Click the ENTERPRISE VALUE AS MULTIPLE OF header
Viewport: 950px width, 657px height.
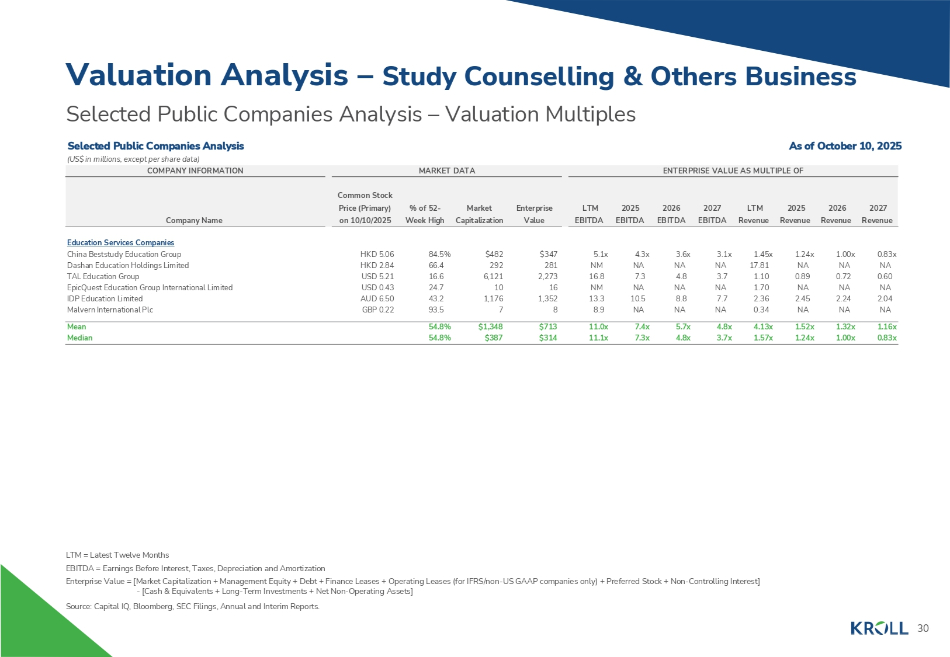click(x=732, y=172)
